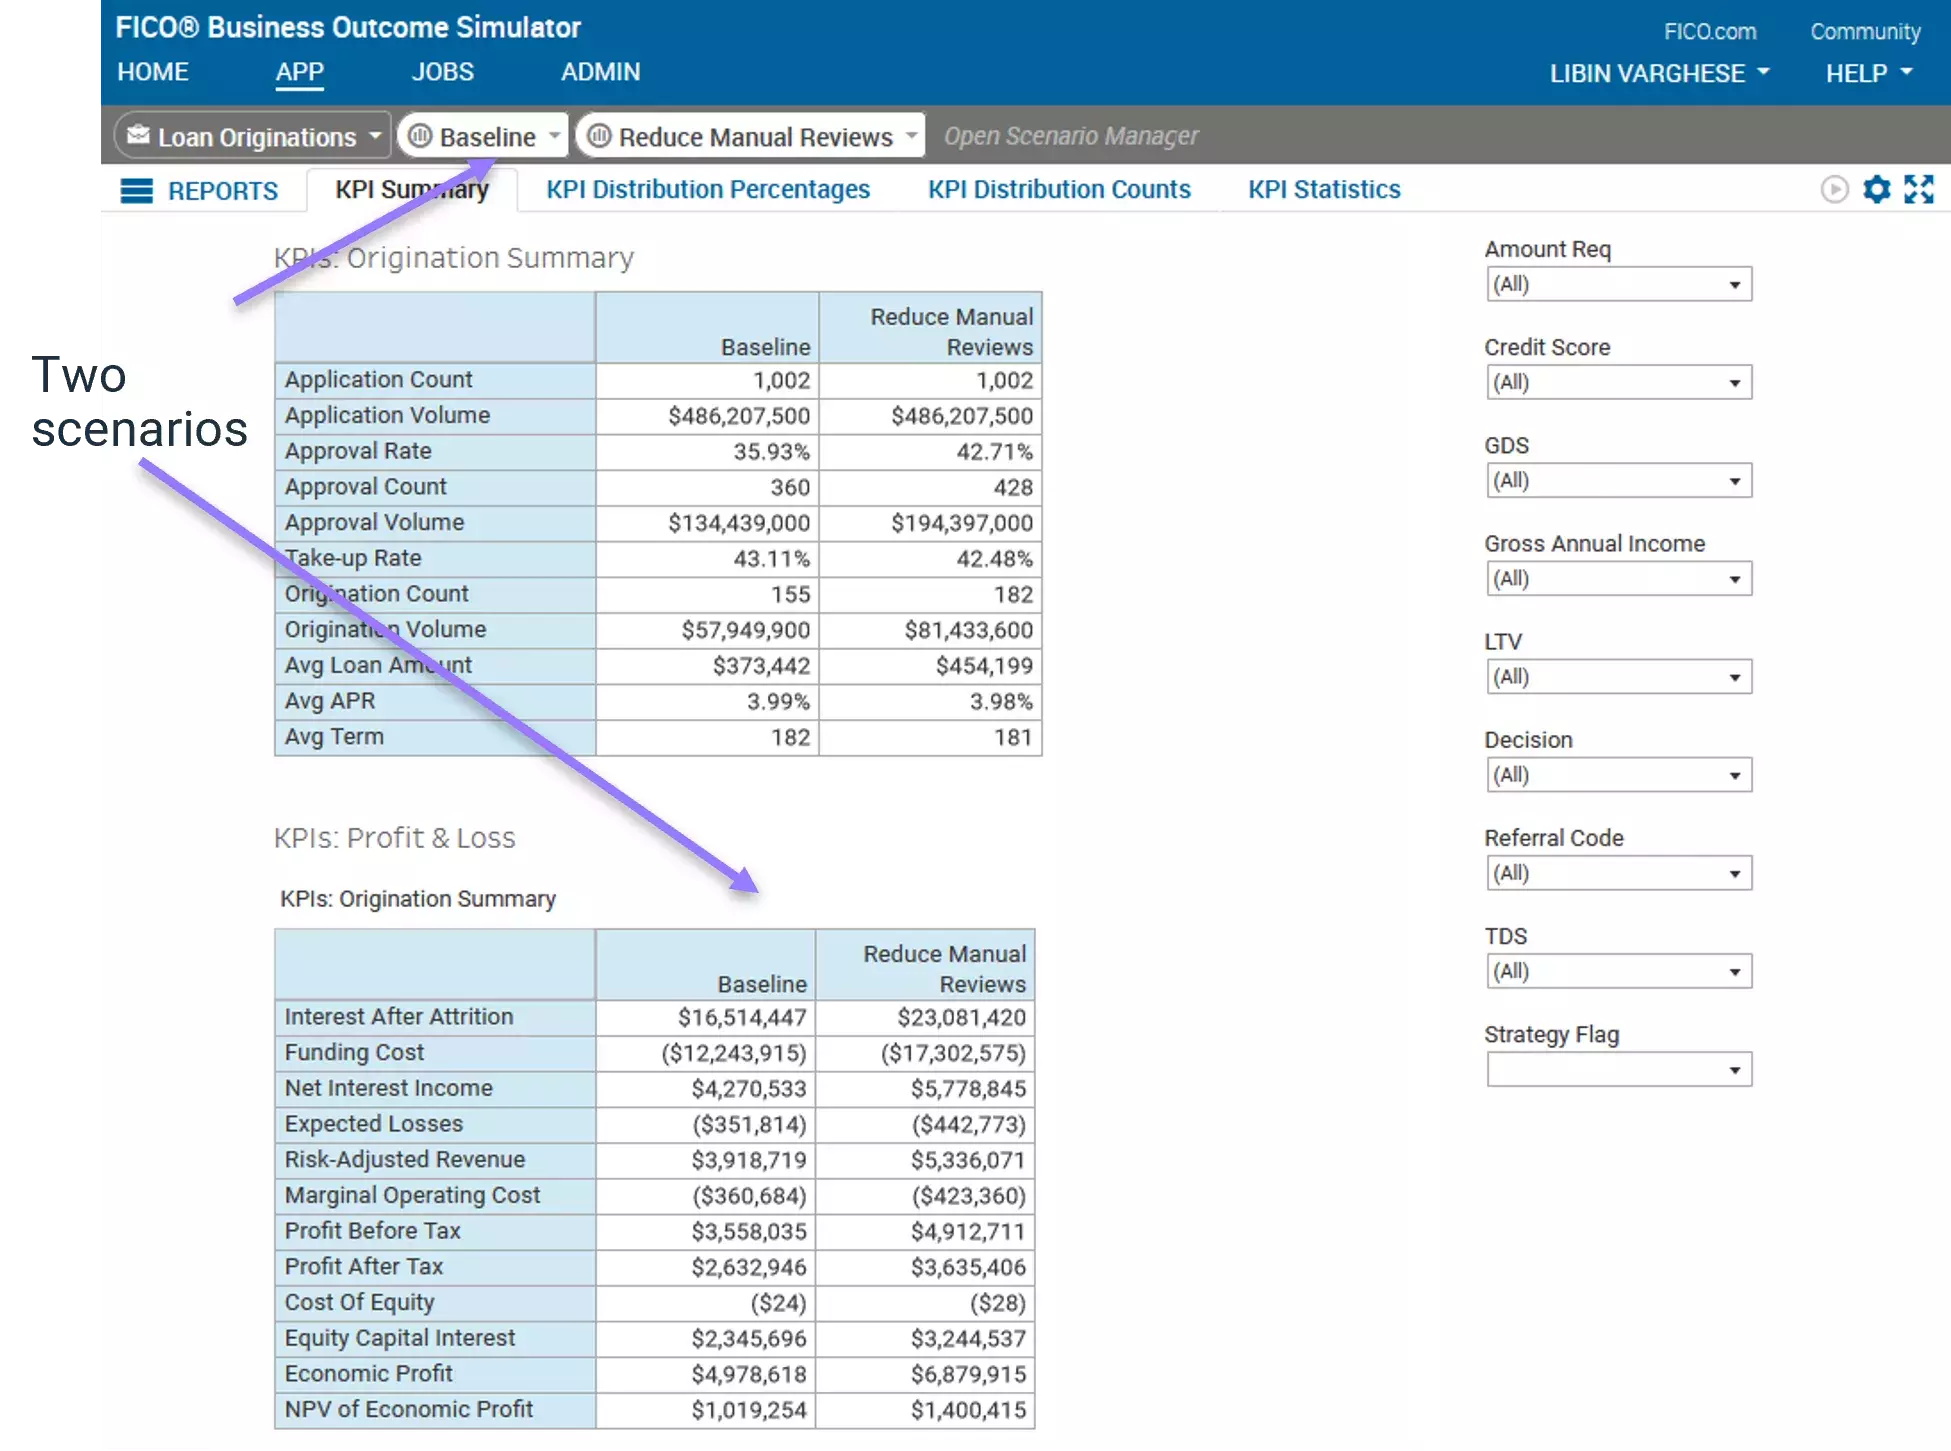The width and height of the screenshot is (1951, 1451).
Task: Click the play icon near the gear
Action: (1834, 190)
